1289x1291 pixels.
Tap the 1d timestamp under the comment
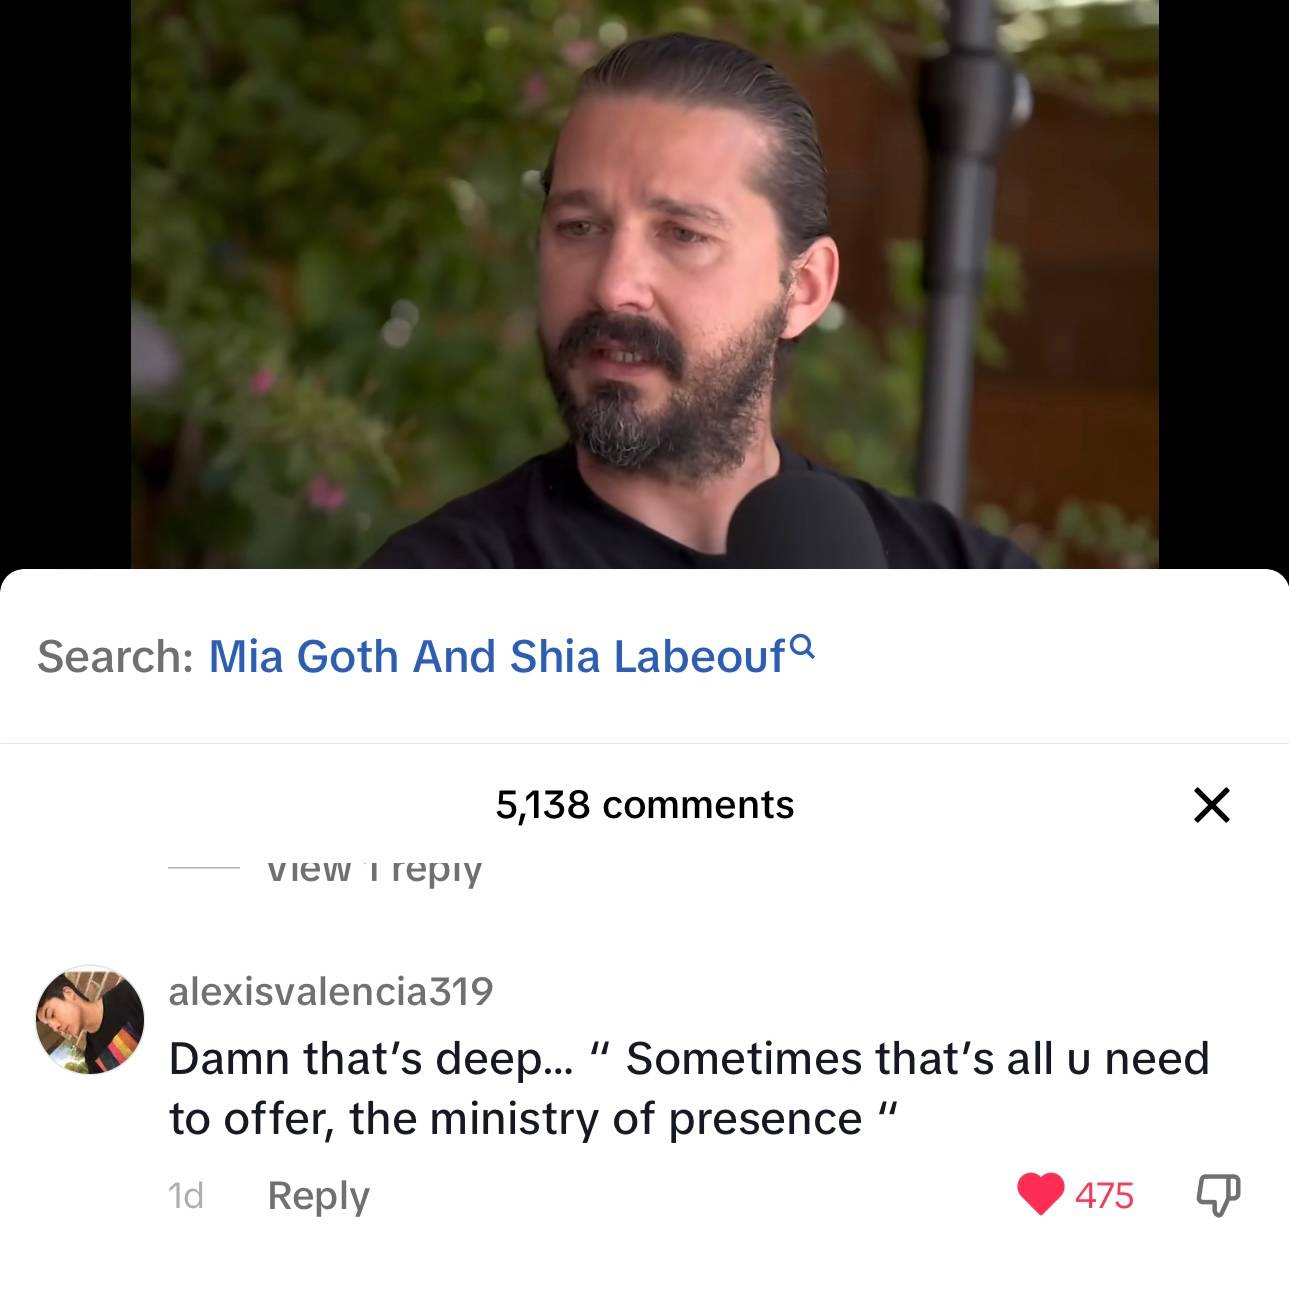coord(186,1195)
